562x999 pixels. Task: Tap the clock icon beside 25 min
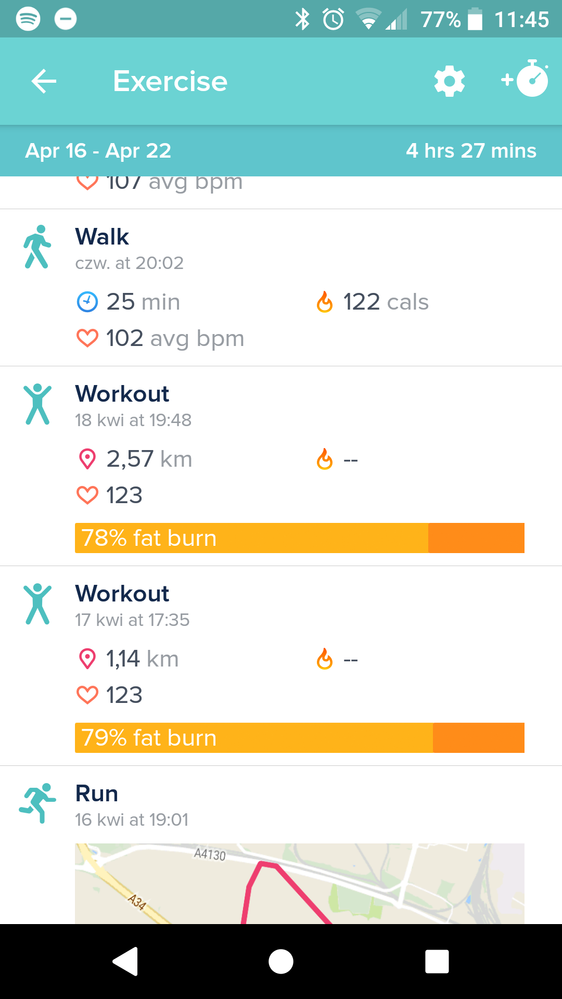coord(87,301)
